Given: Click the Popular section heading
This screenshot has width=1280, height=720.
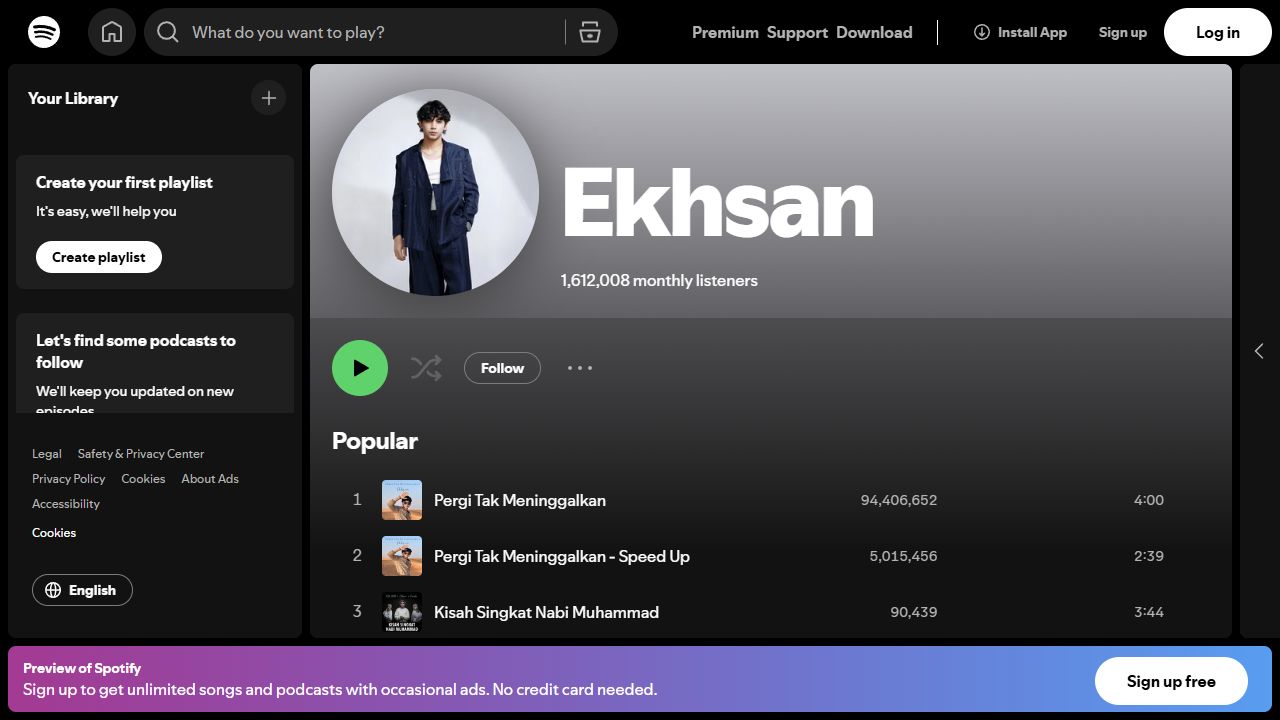Looking at the screenshot, I should point(375,441).
